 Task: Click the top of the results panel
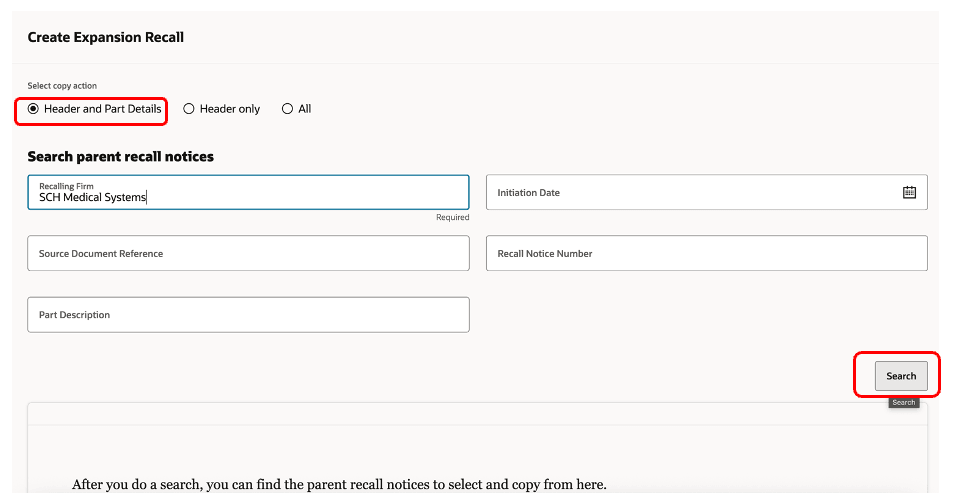pyautogui.click(x=477, y=412)
